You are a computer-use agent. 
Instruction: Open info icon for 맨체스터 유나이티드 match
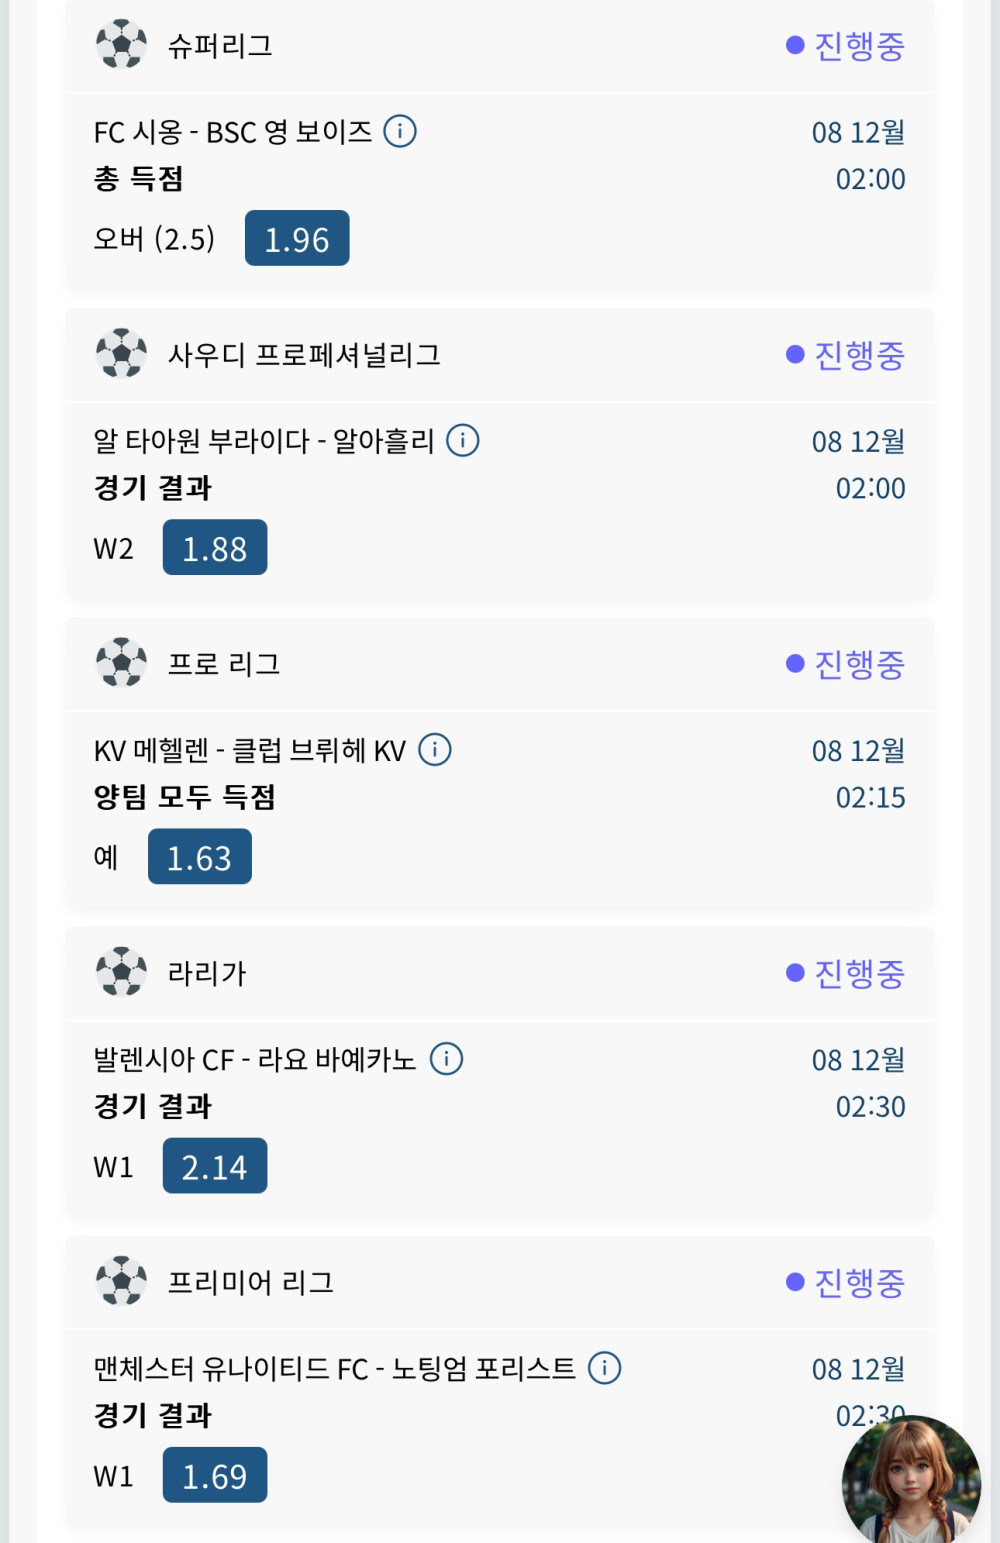click(604, 1367)
